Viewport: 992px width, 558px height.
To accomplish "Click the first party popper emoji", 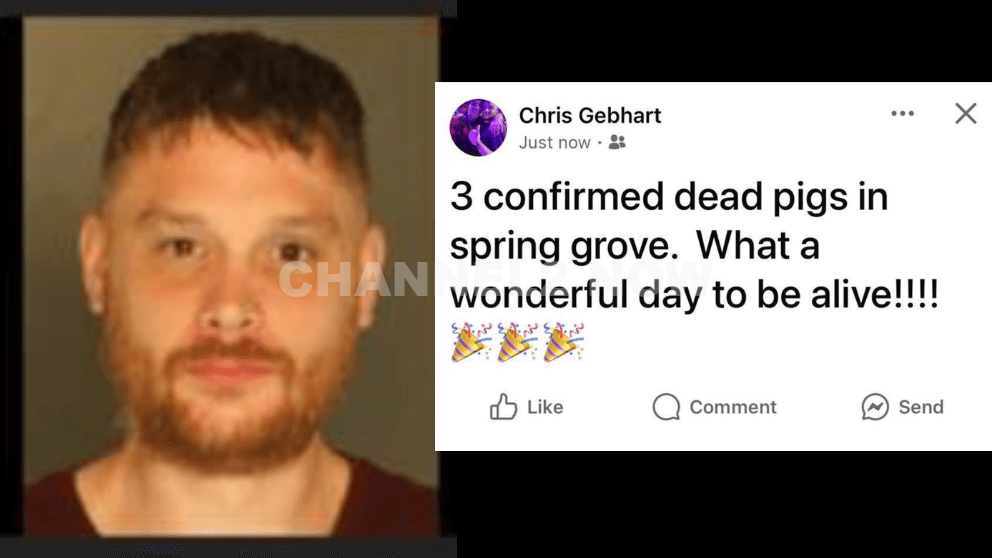I will pos(471,342).
